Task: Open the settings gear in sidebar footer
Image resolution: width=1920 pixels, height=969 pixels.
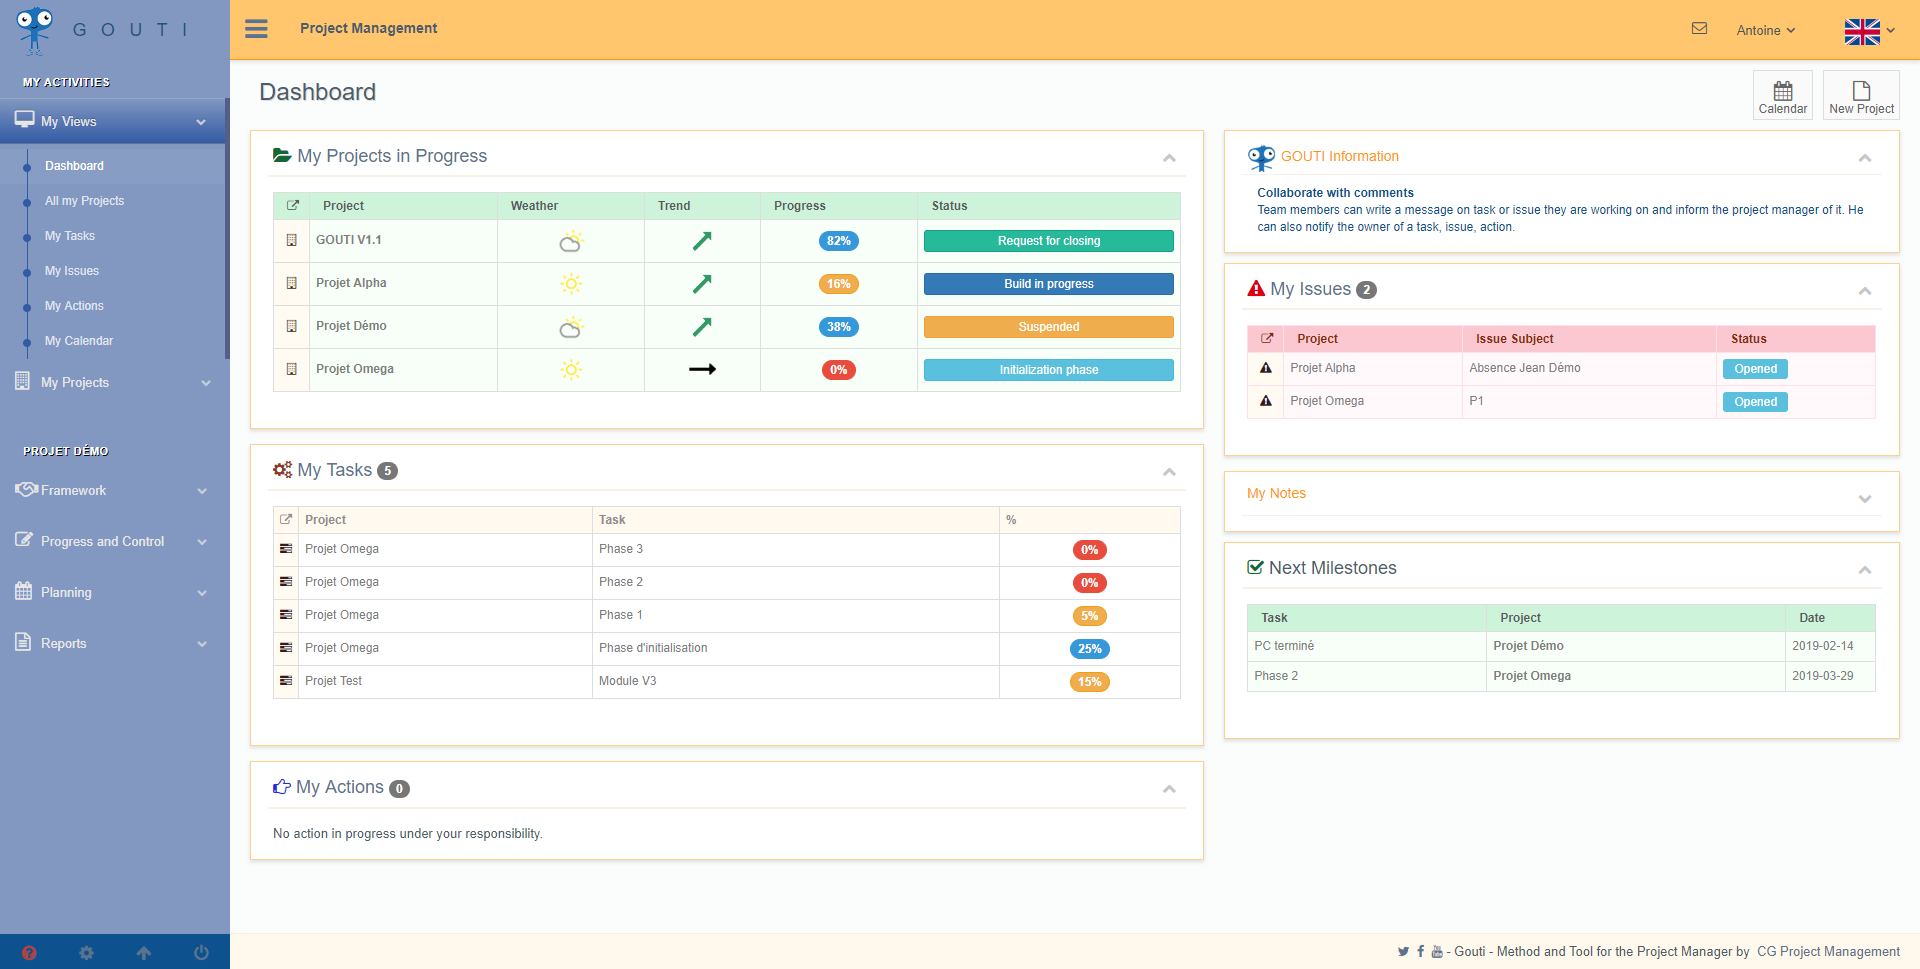Action: (86, 953)
